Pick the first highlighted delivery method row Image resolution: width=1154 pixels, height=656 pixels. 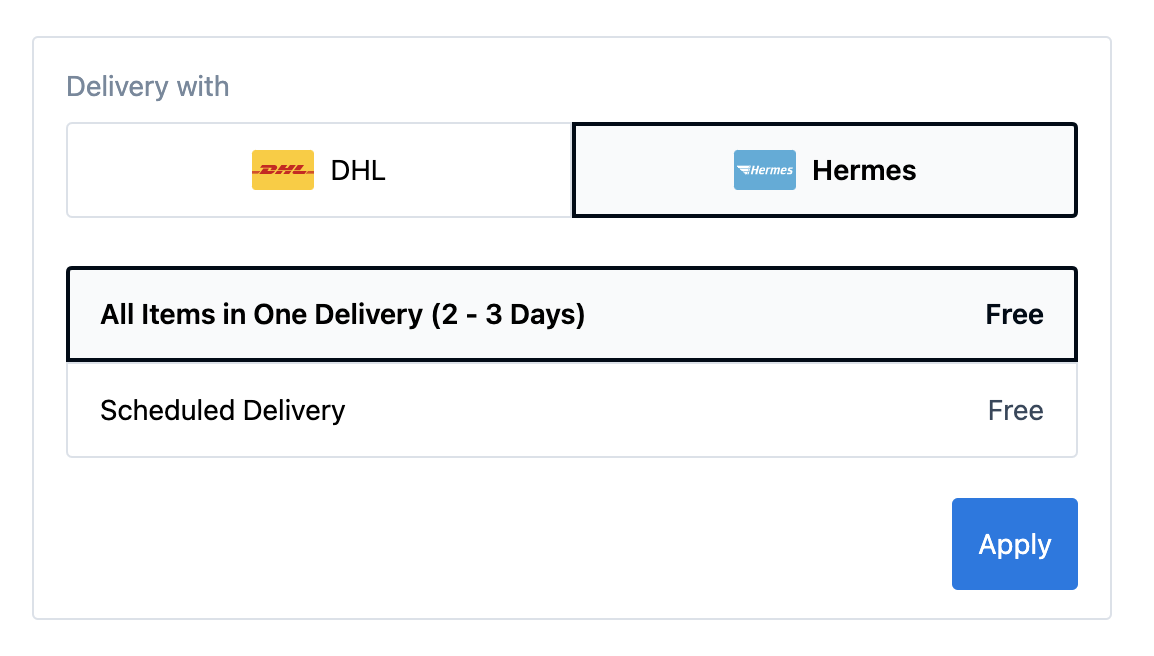[572, 315]
